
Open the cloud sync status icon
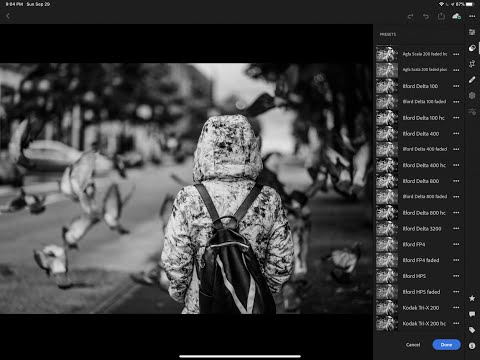(x=457, y=16)
